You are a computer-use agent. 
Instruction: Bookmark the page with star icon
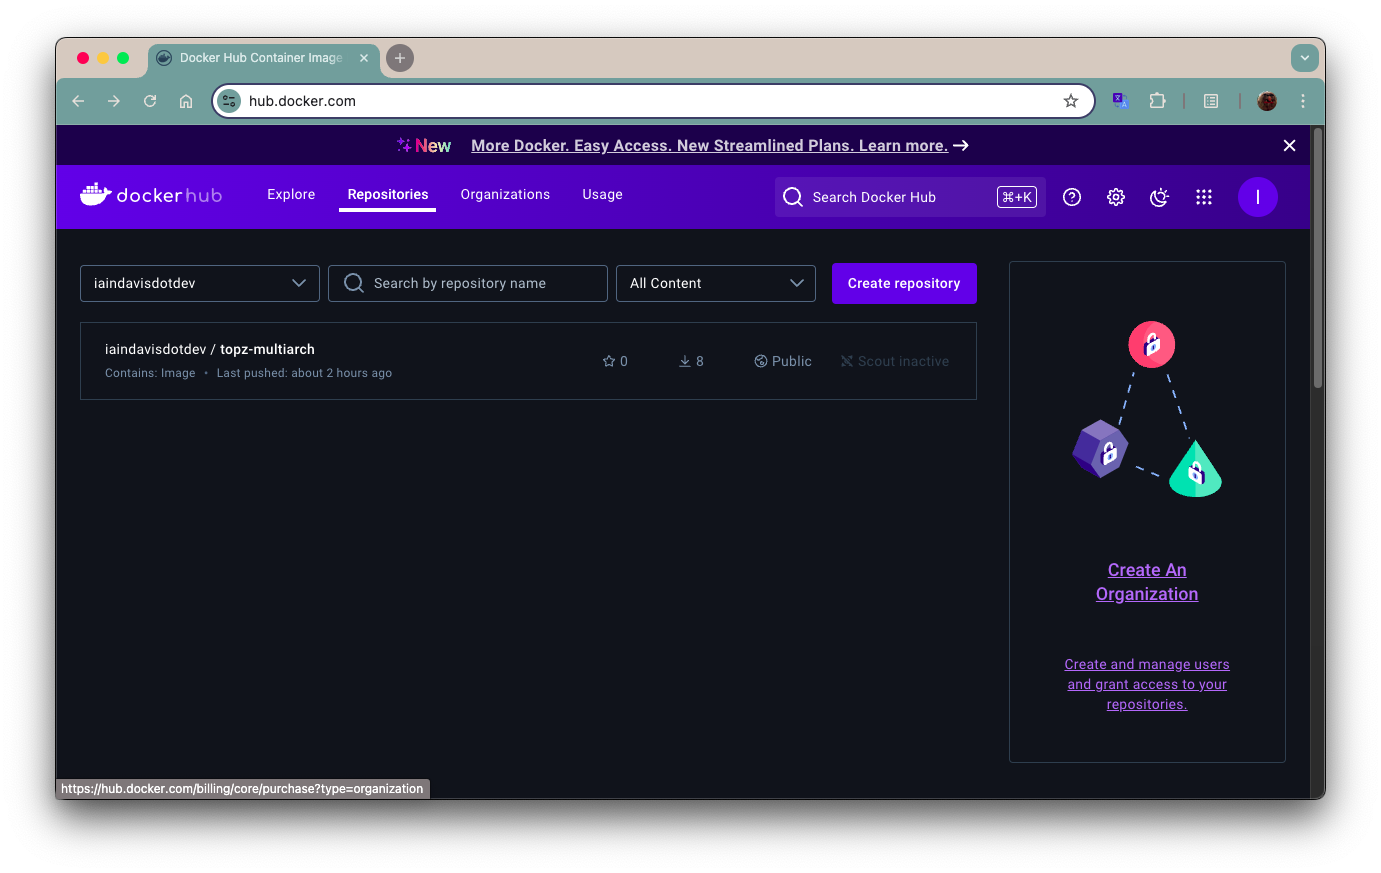(1071, 101)
